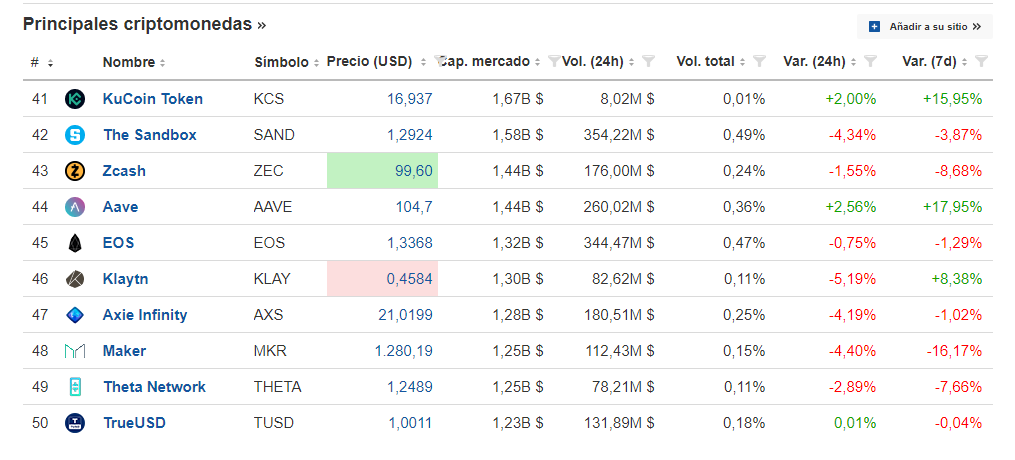This screenshot has height=460, width=1015.
Task: Click KuCoin Token price 16,937
Action: click(410, 99)
